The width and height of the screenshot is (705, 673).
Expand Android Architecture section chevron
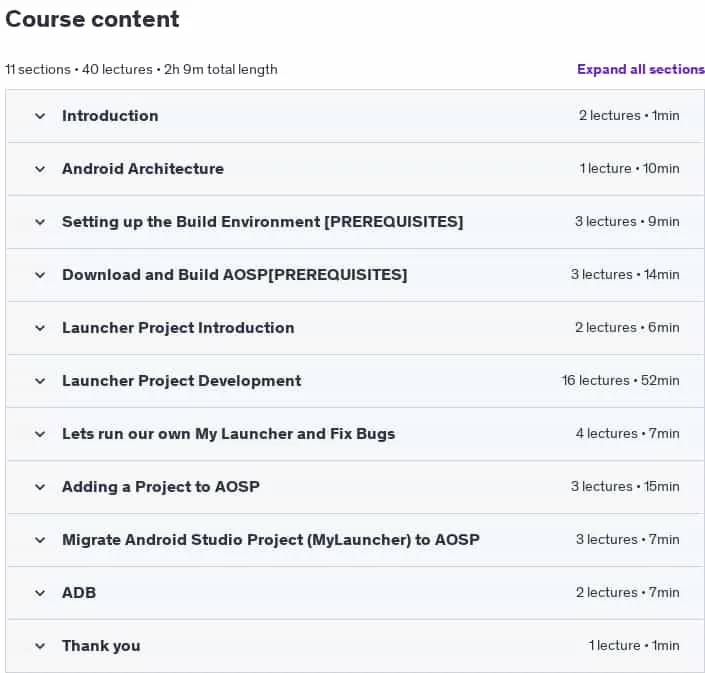[40, 169]
